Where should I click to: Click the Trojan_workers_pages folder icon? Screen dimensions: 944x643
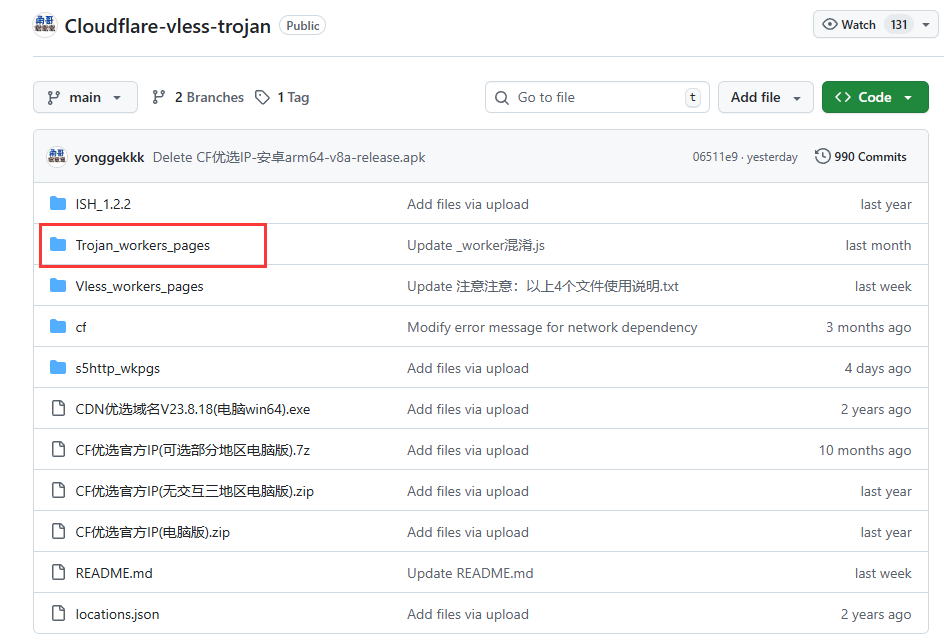point(58,245)
